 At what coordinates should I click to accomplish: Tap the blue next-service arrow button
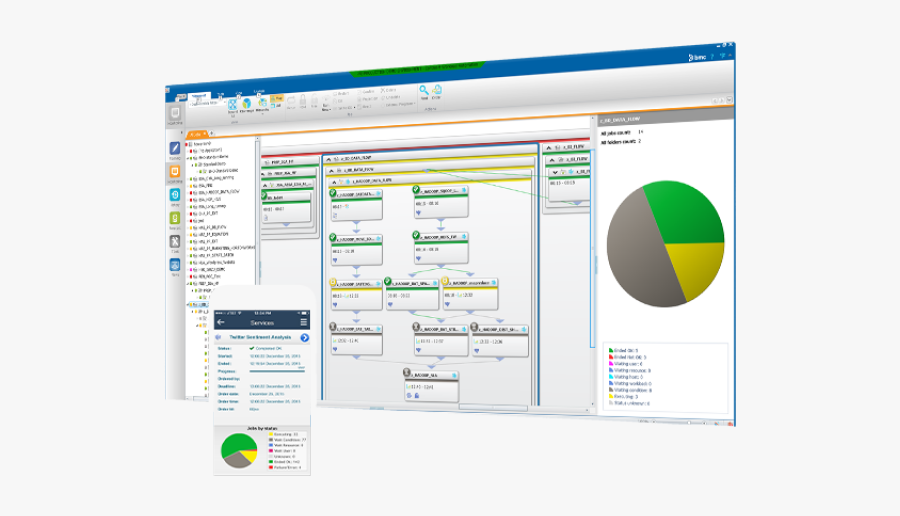(304, 338)
